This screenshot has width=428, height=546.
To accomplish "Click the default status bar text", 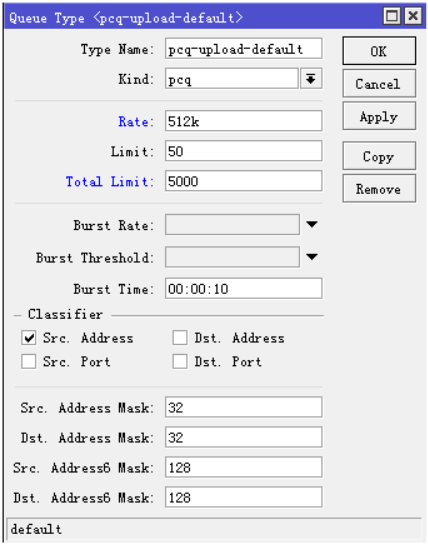I will [x=36, y=529].
